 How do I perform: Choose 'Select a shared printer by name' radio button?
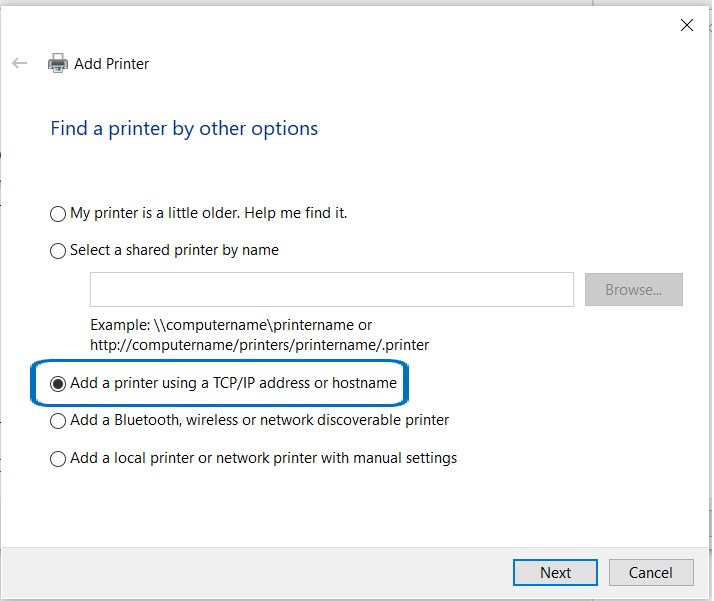(58, 251)
